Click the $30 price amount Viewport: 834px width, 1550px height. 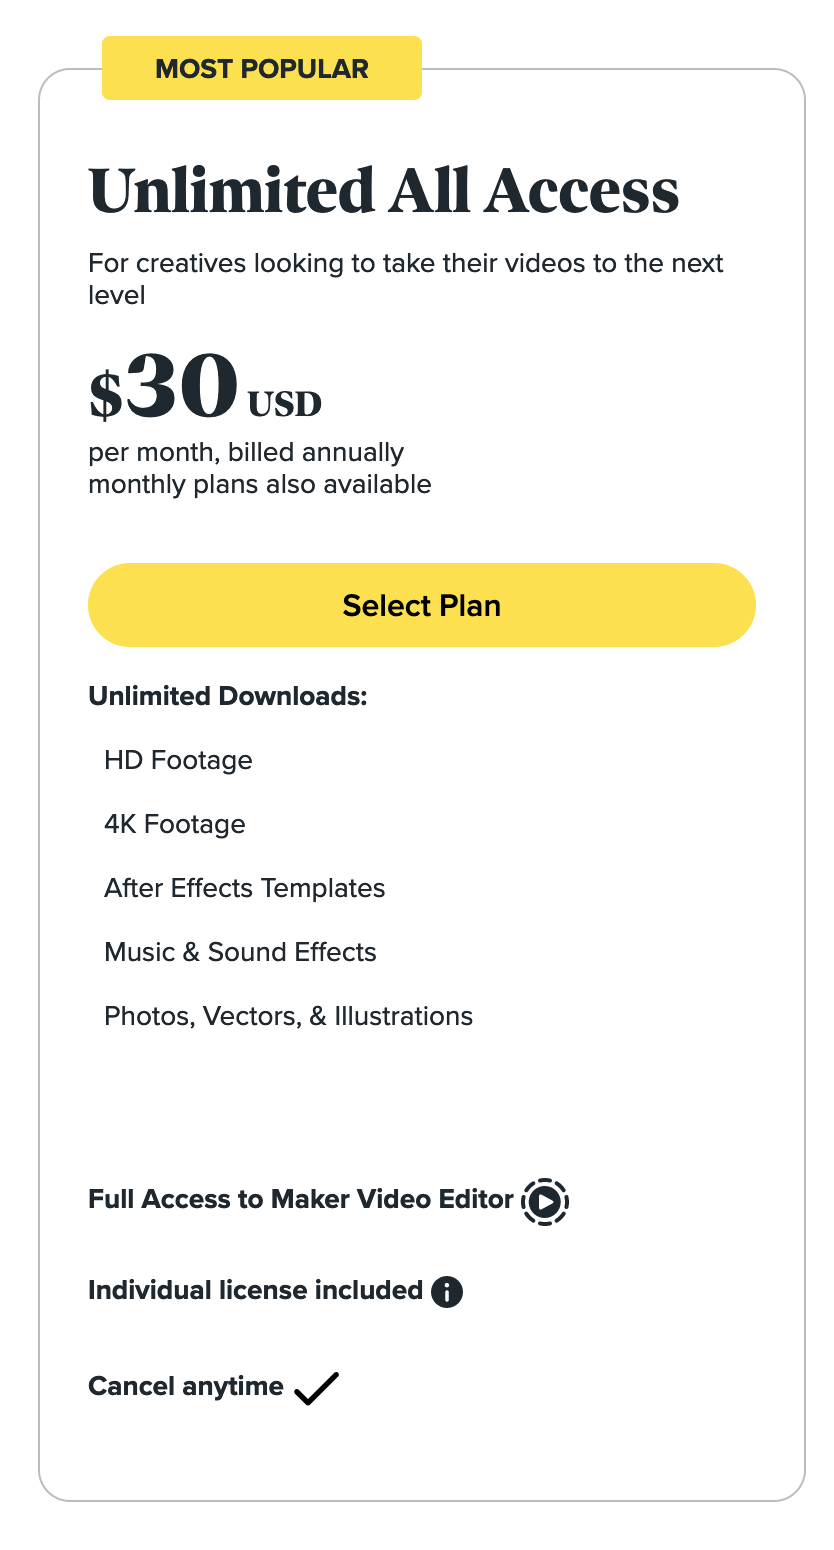[165, 388]
